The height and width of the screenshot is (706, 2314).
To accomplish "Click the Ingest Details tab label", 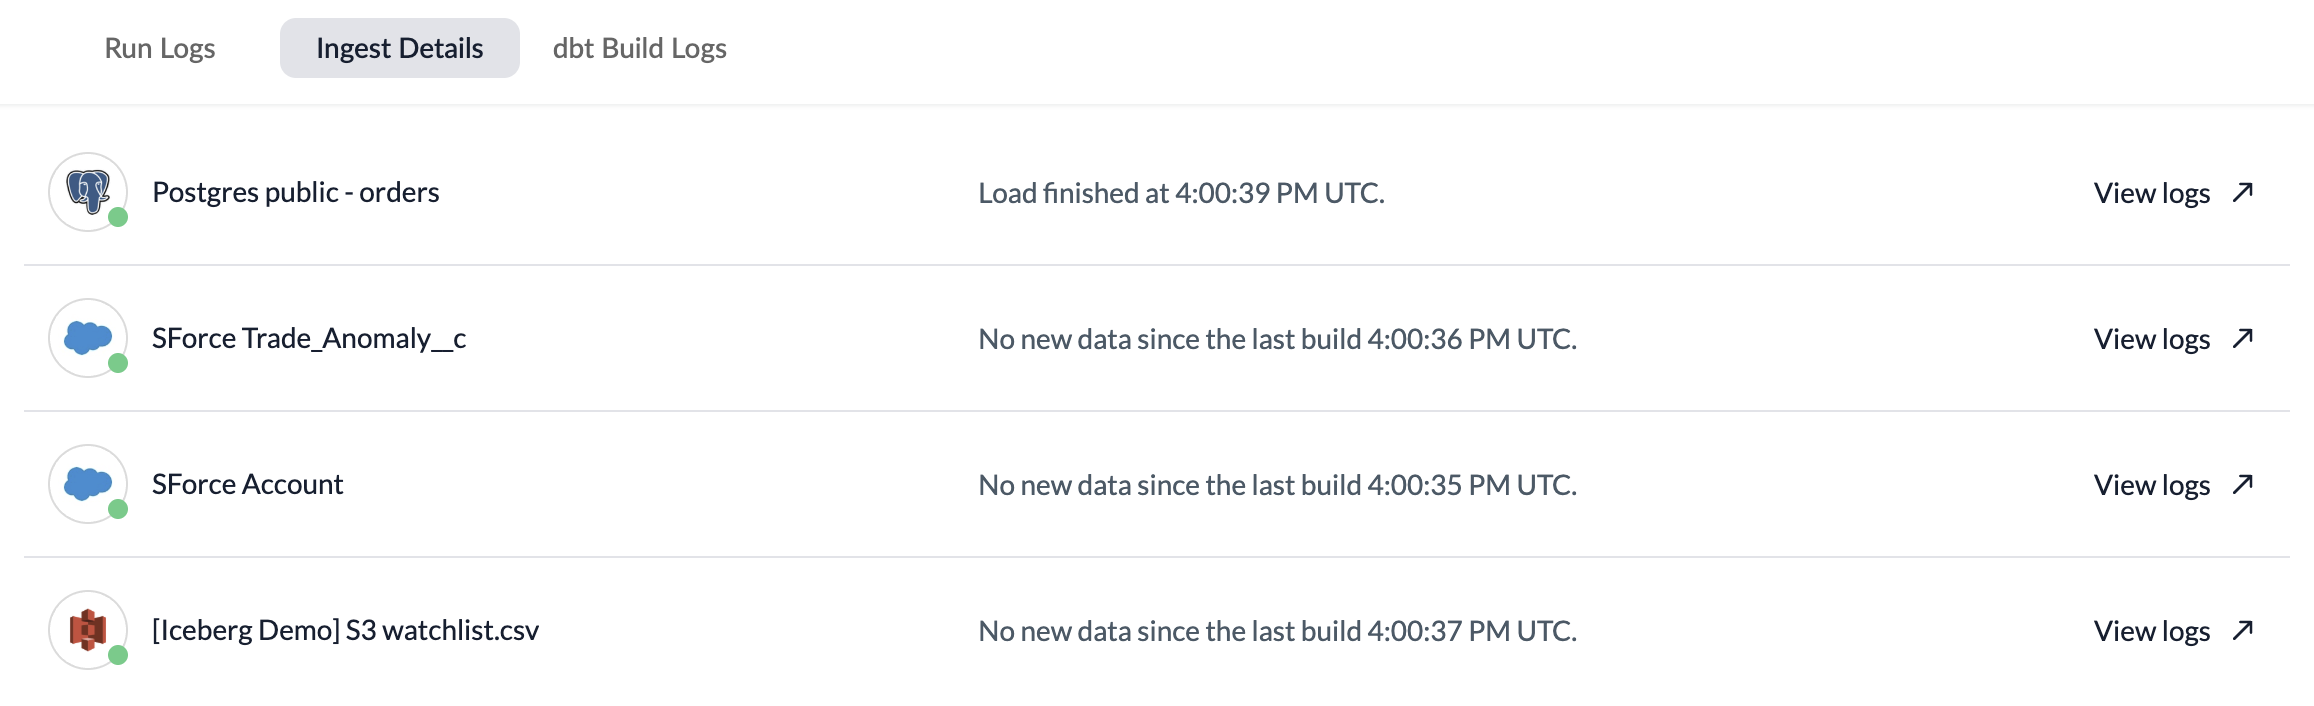I will 398,47.
